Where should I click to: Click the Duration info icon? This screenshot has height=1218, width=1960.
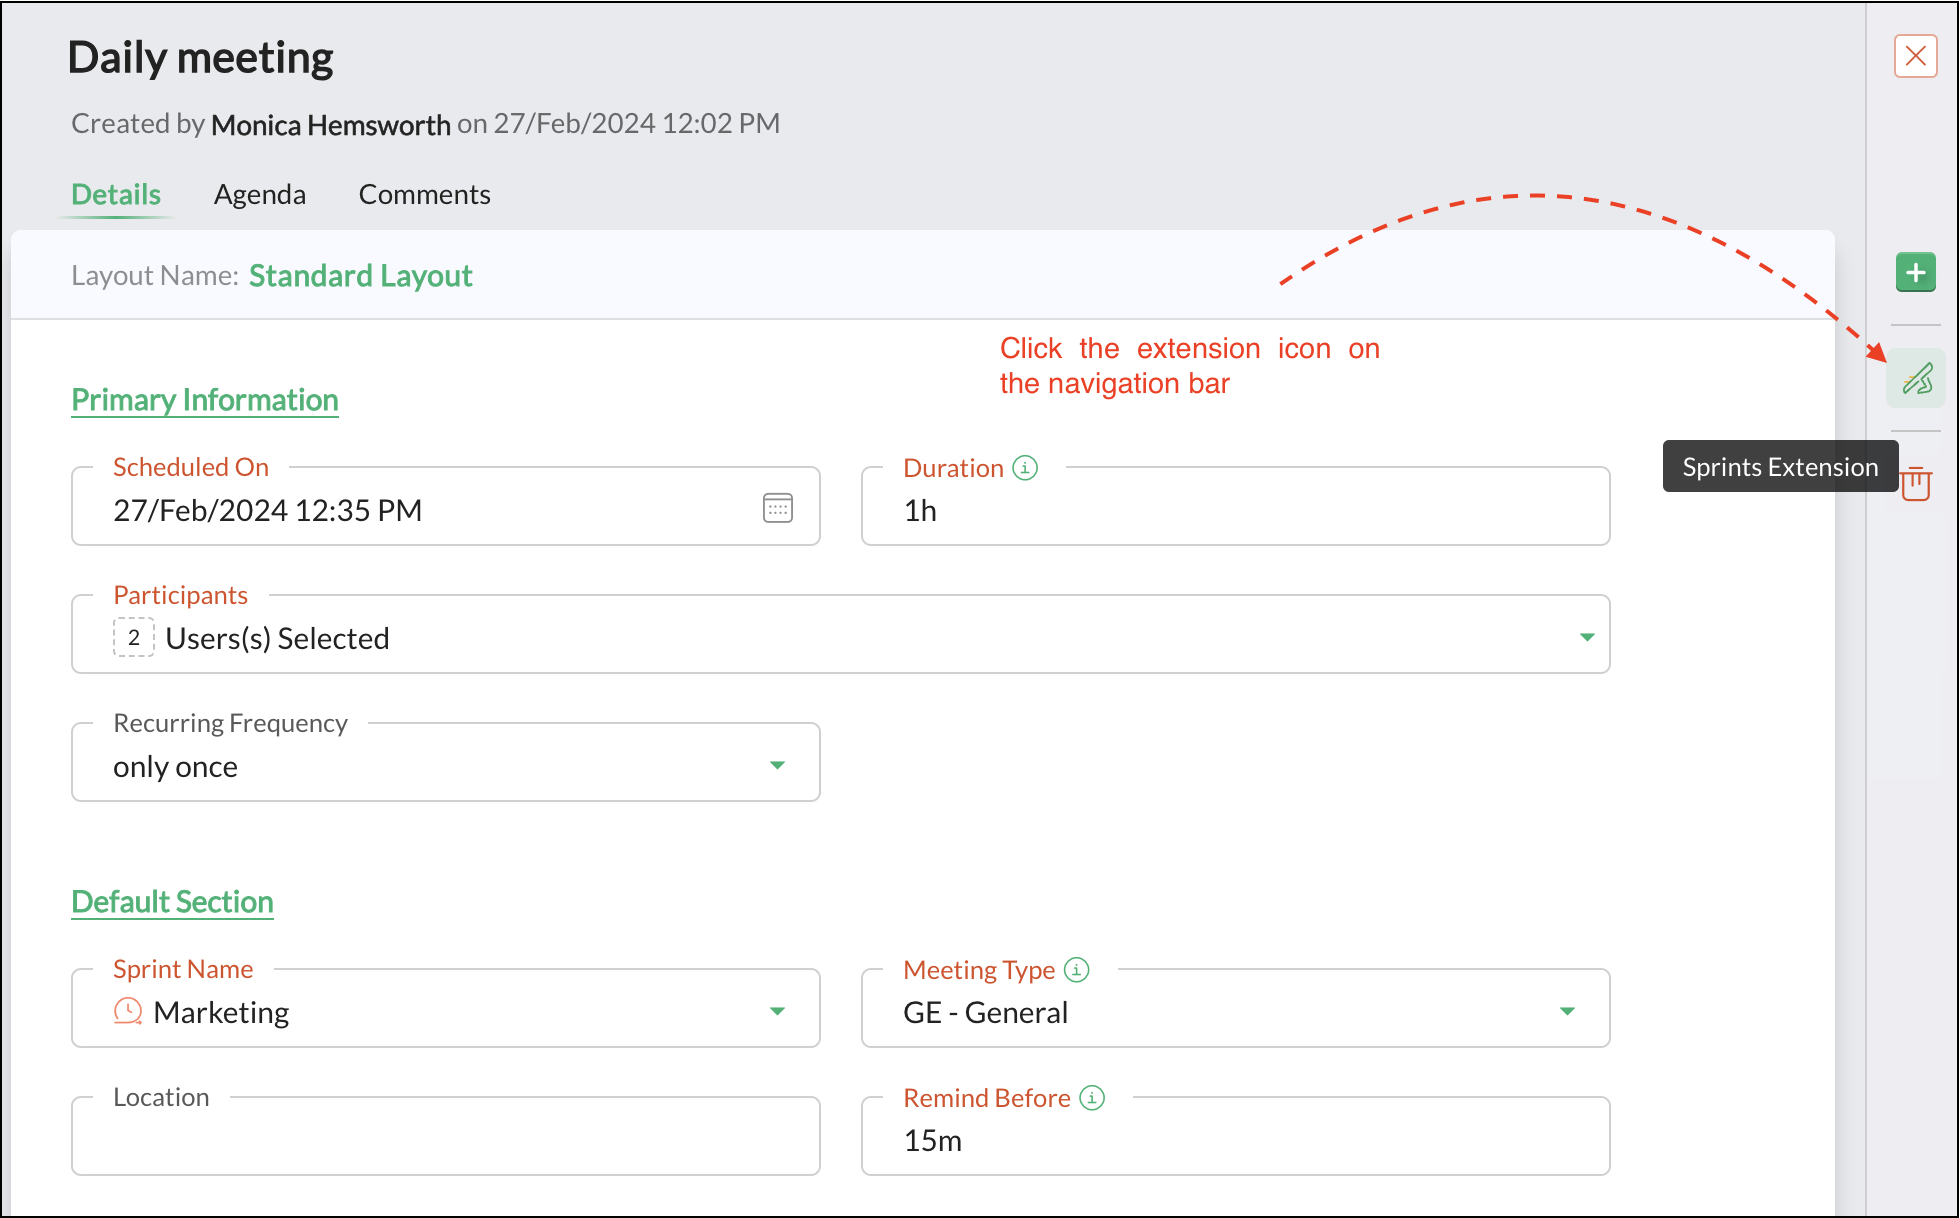point(1025,468)
